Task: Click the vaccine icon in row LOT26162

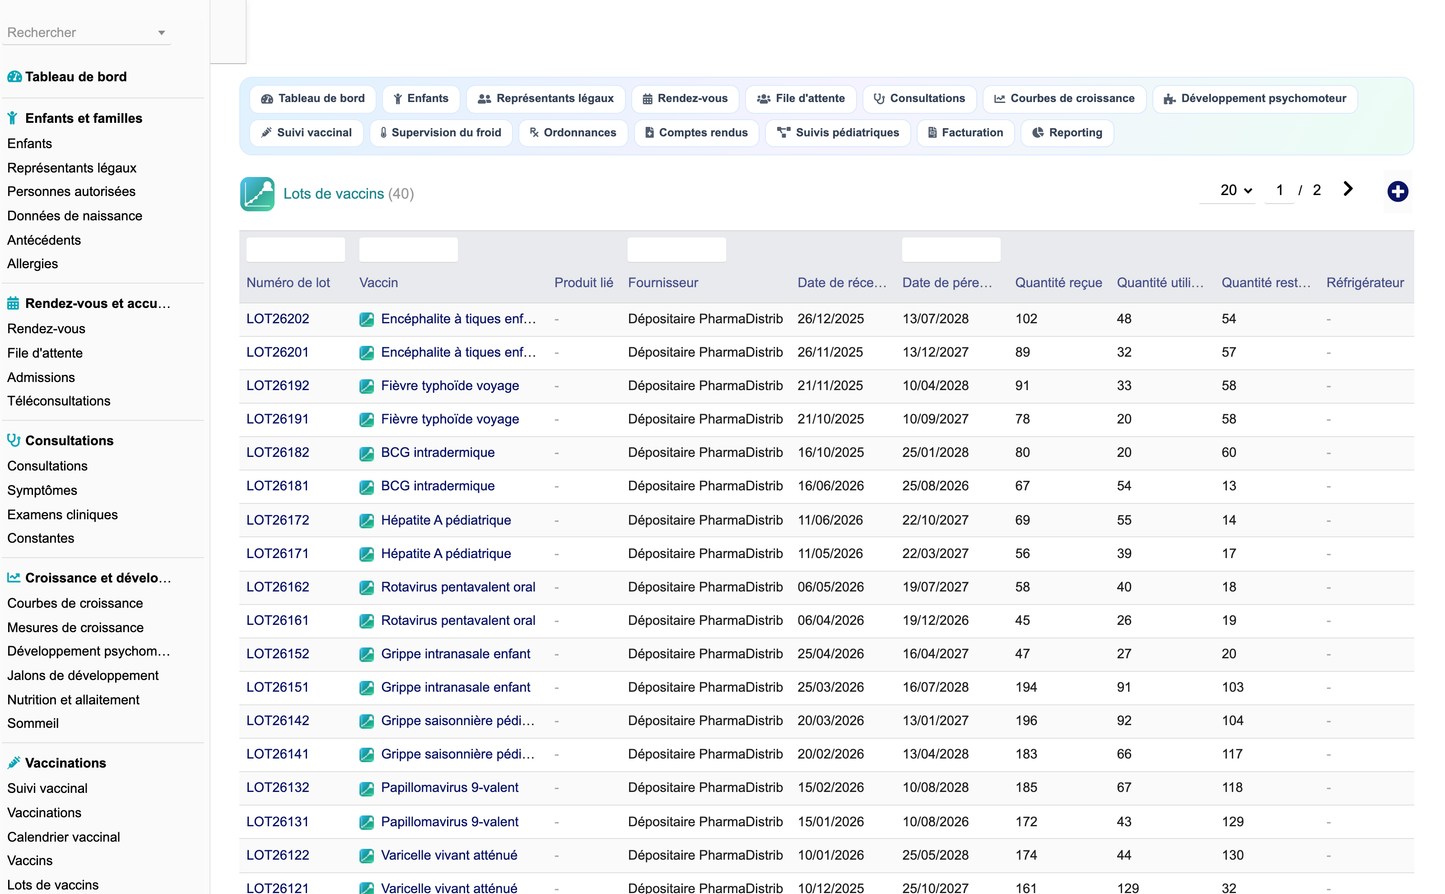Action: (x=367, y=588)
